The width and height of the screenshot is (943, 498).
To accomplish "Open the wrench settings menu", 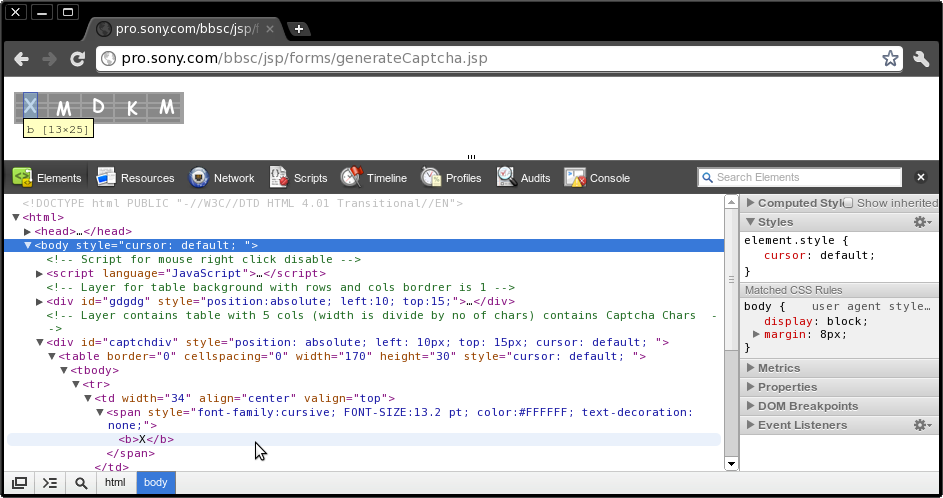I will pos(921,58).
